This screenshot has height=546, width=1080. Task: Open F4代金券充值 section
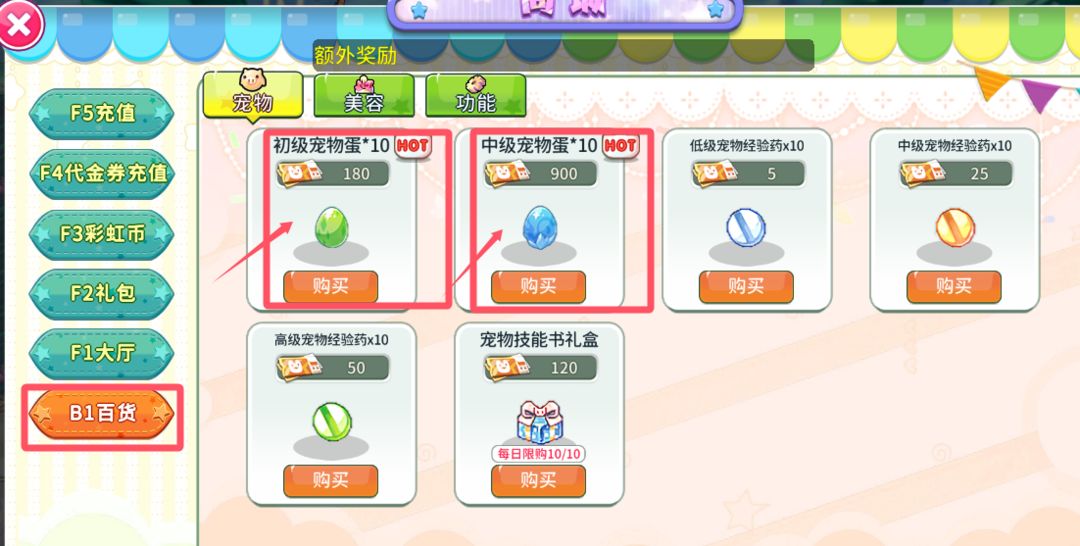(x=102, y=174)
